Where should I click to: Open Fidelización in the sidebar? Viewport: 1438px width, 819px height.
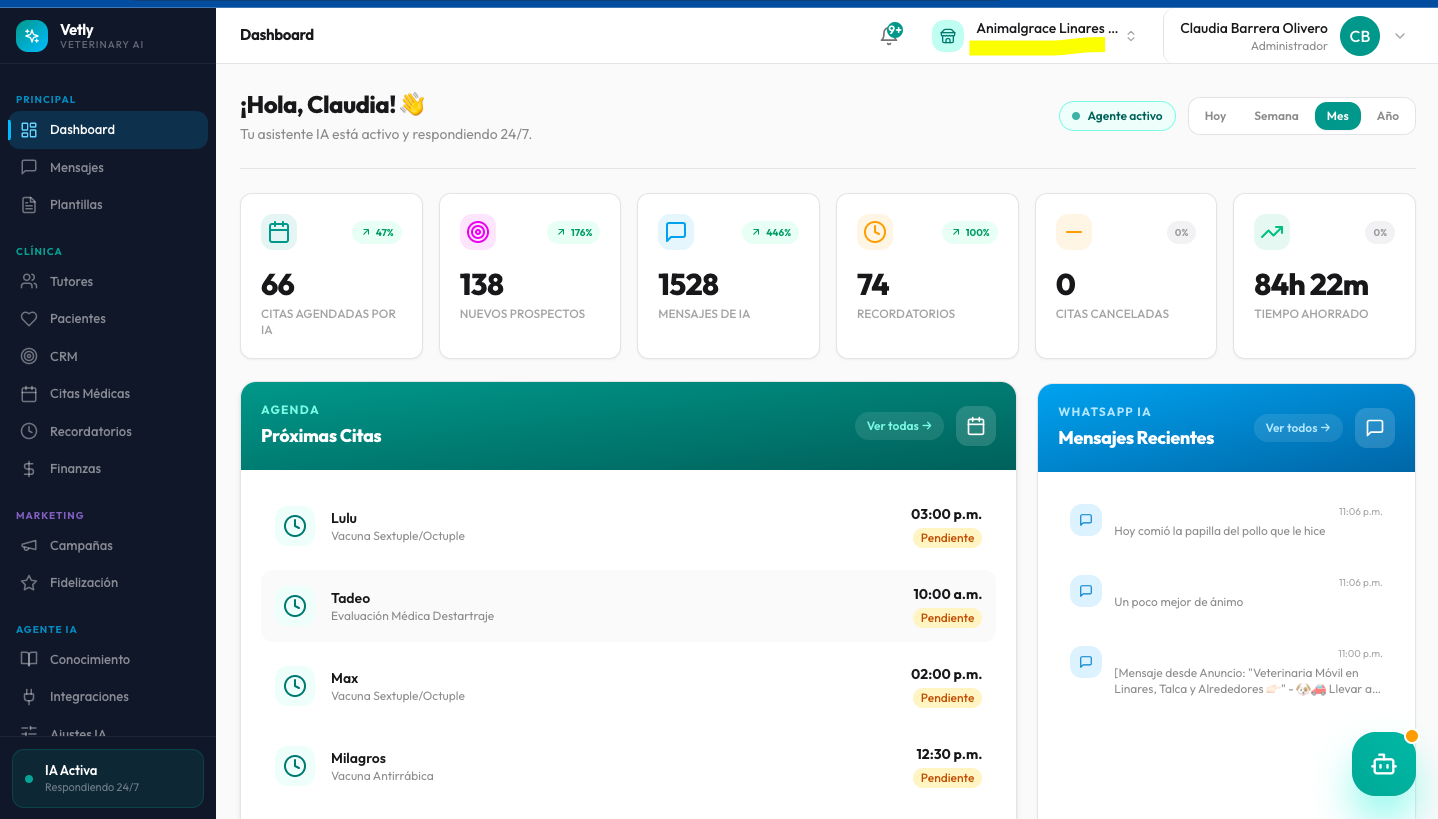coord(108,582)
